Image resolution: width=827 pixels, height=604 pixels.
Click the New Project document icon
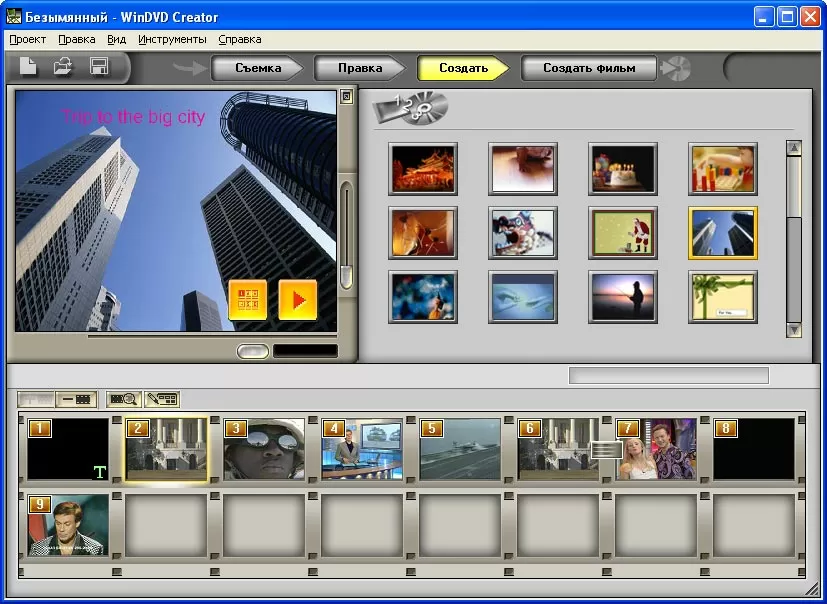[30, 68]
